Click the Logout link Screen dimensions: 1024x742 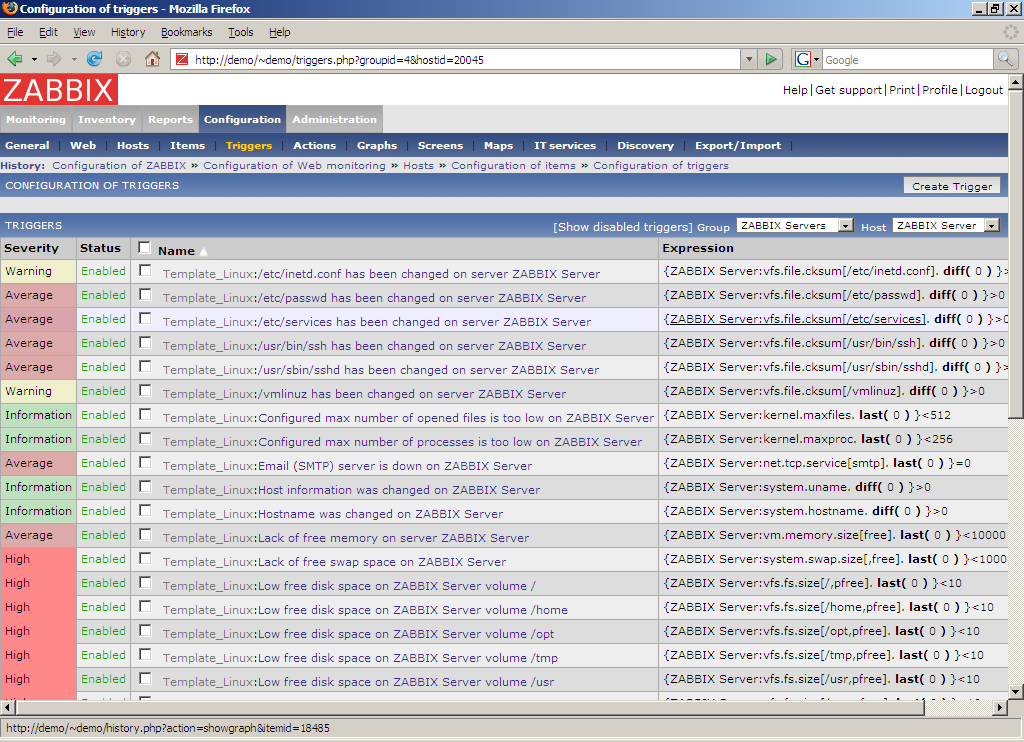pyautogui.click(x=984, y=90)
